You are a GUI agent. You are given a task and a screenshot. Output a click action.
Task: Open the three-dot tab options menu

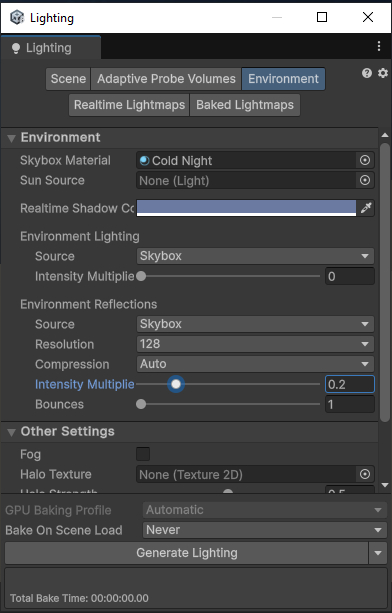click(x=379, y=47)
